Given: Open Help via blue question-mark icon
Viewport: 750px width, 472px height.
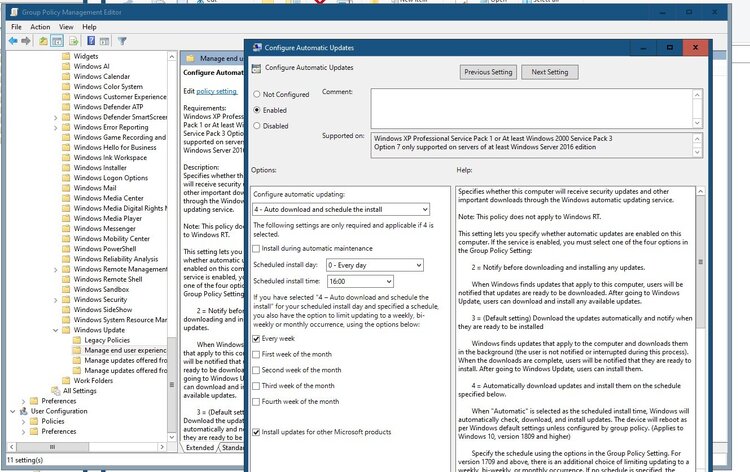Looking at the screenshot, I should click(x=91, y=41).
